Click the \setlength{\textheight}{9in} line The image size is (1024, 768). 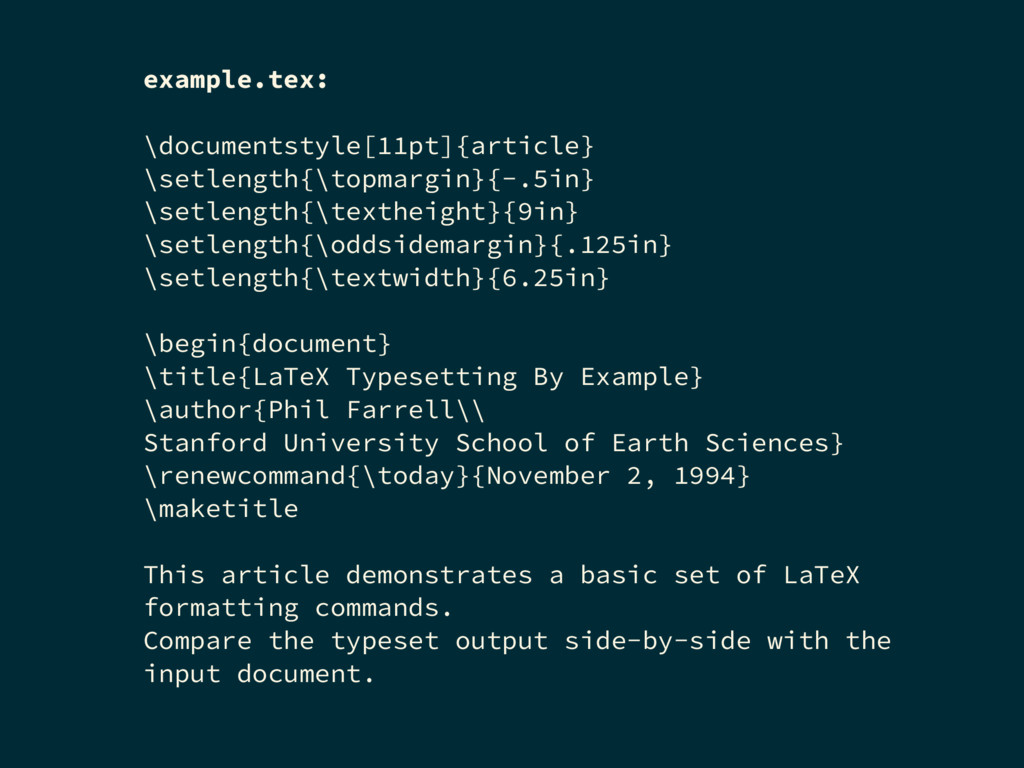click(x=361, y=212)
